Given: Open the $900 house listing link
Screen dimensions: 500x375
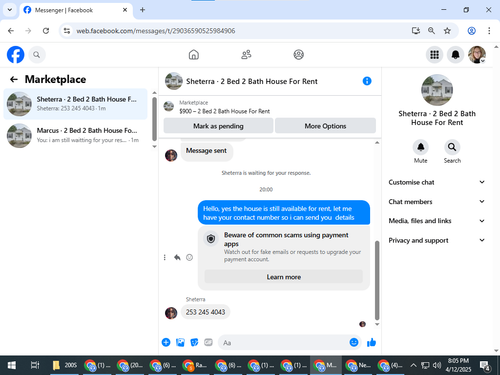Looking at the screenshot, I should tap(224, 111).
